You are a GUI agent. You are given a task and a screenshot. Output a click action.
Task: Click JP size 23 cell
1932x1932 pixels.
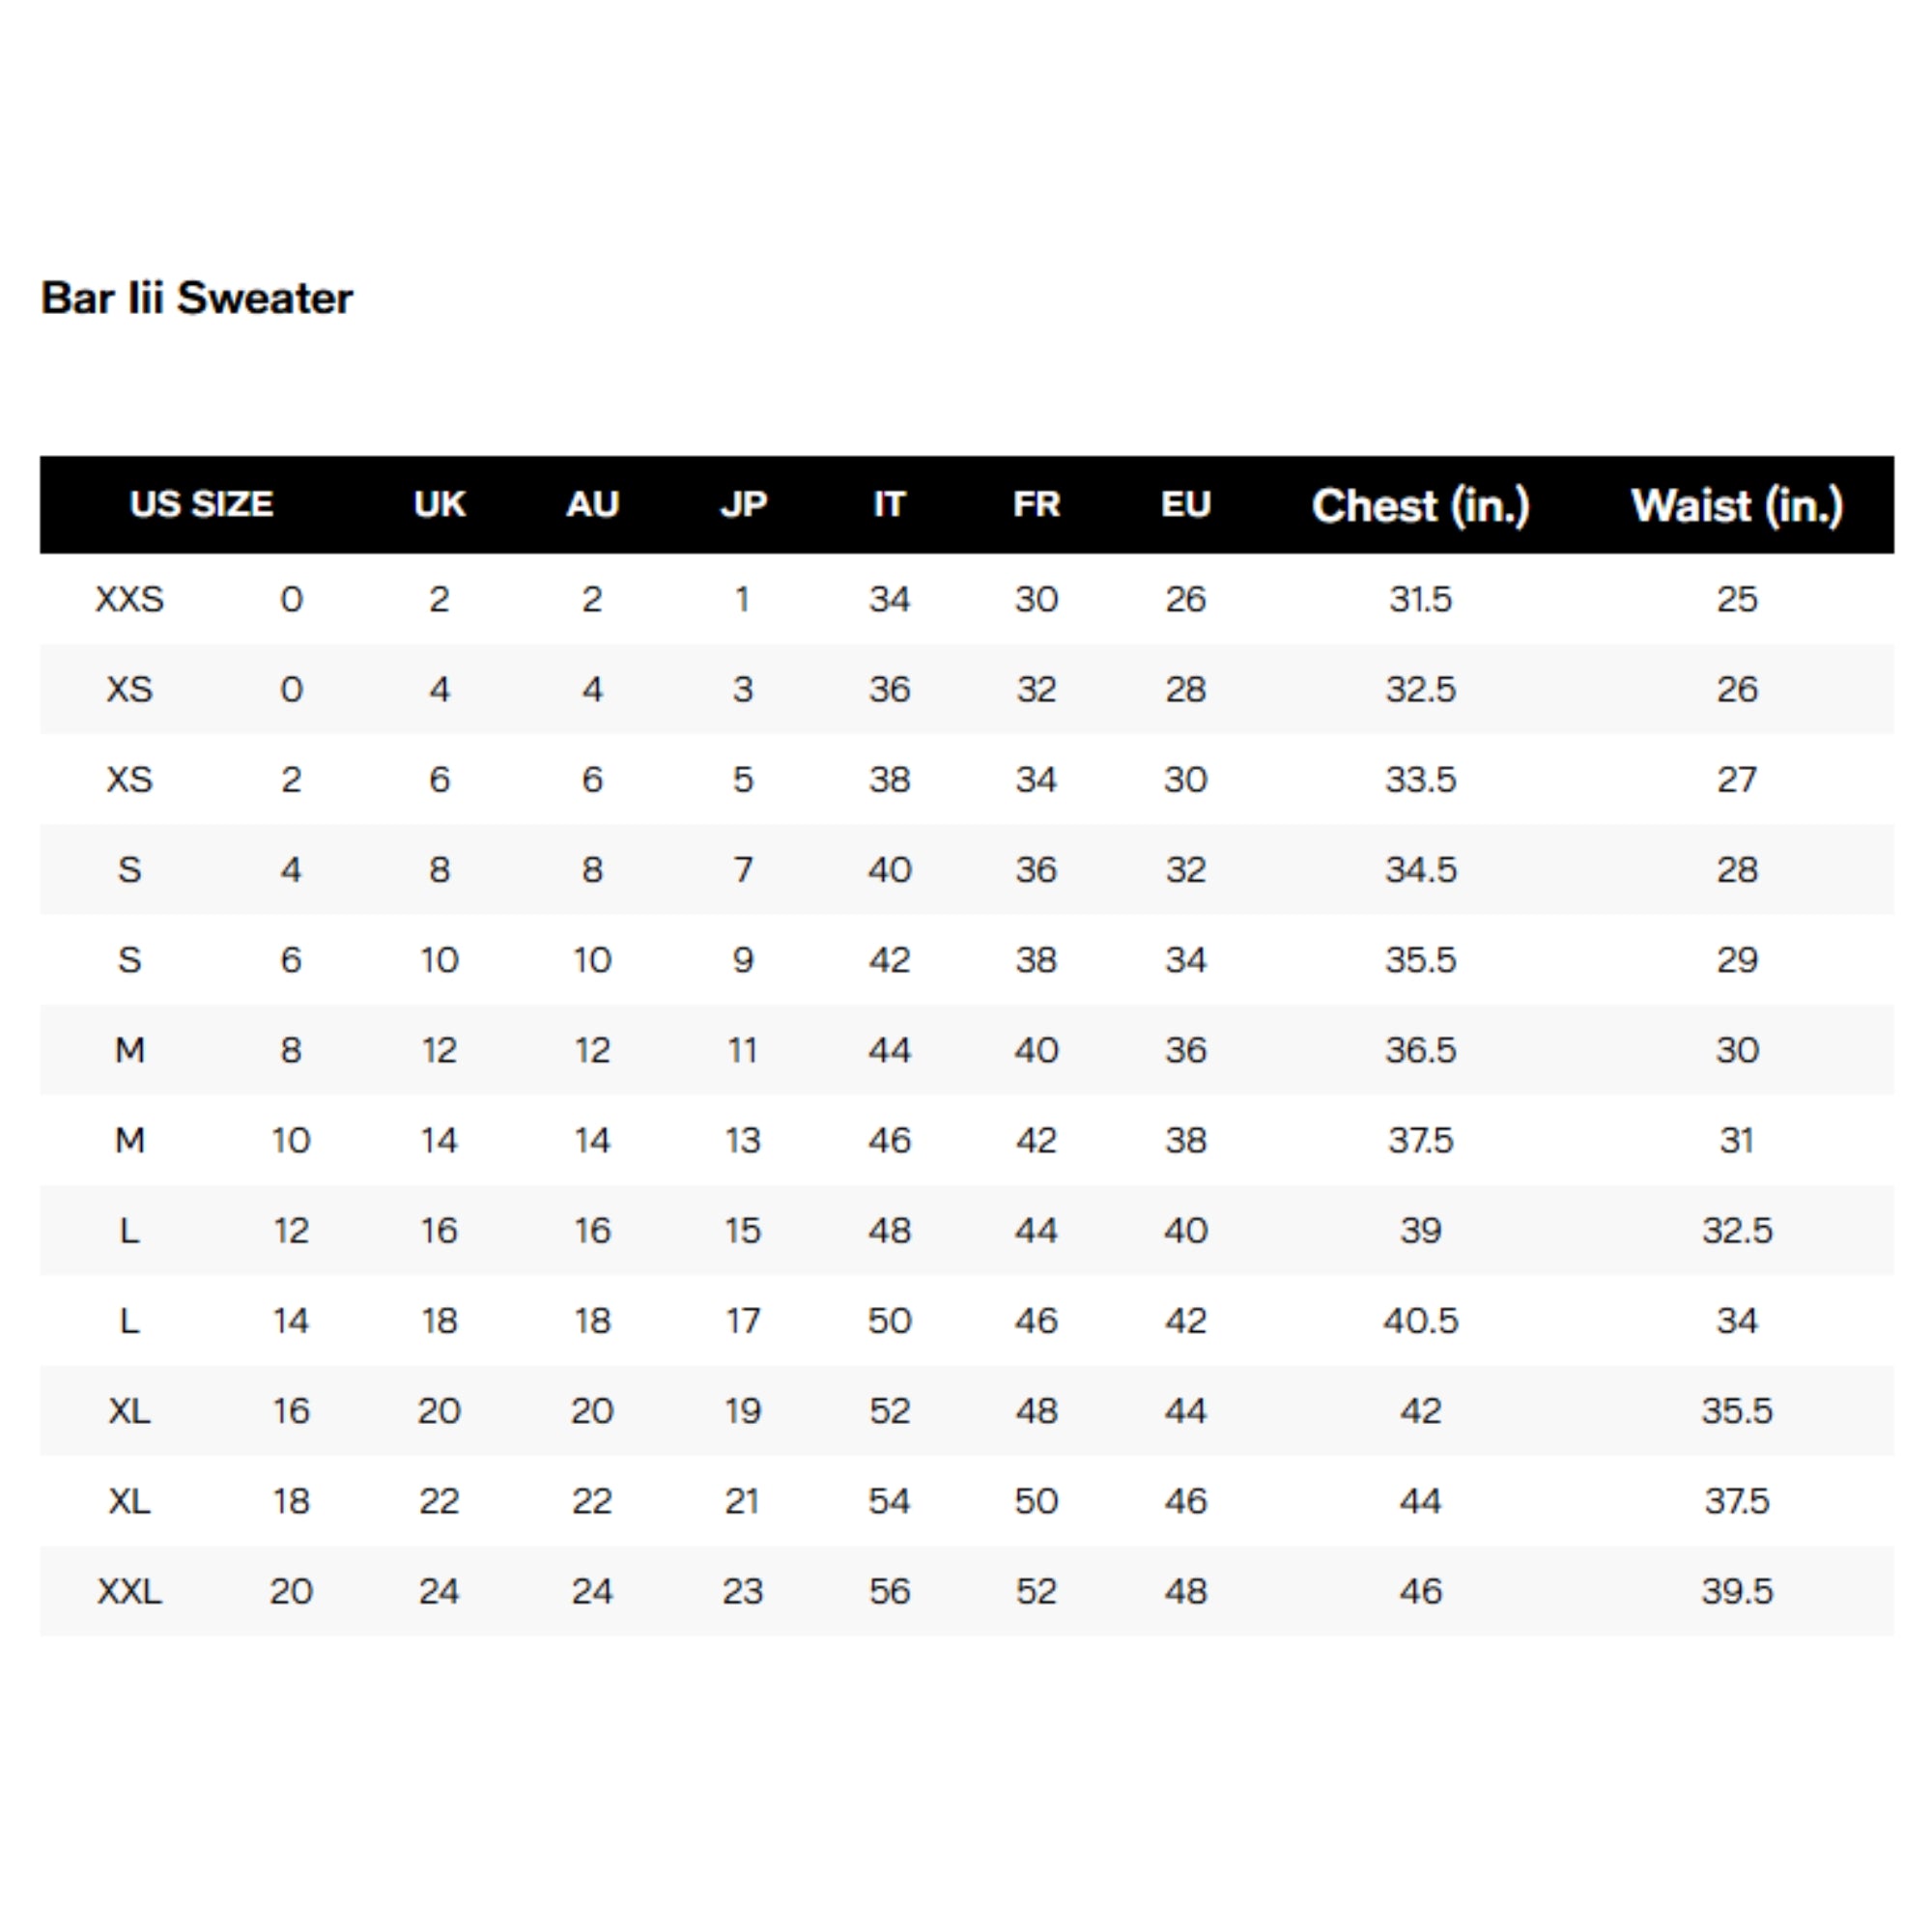tap(743, 1591)
